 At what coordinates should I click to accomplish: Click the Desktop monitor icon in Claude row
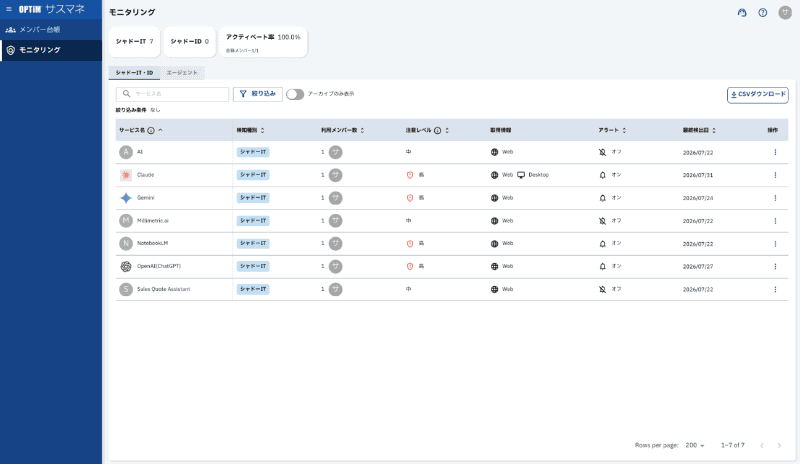pyautogui.click(x=521, y=175)
